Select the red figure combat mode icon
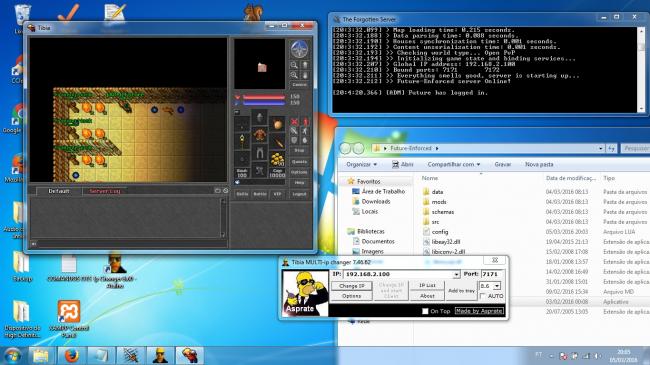This screenshot has width=650, height=365. click(305, 122)
